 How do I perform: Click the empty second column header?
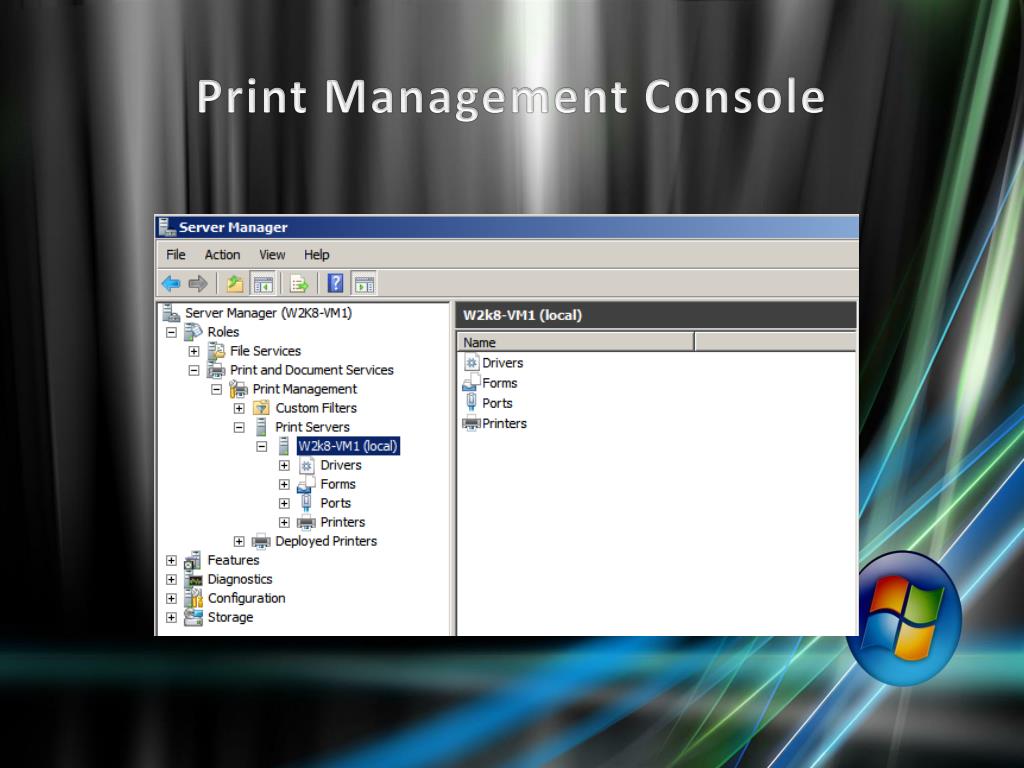(775, 342)
